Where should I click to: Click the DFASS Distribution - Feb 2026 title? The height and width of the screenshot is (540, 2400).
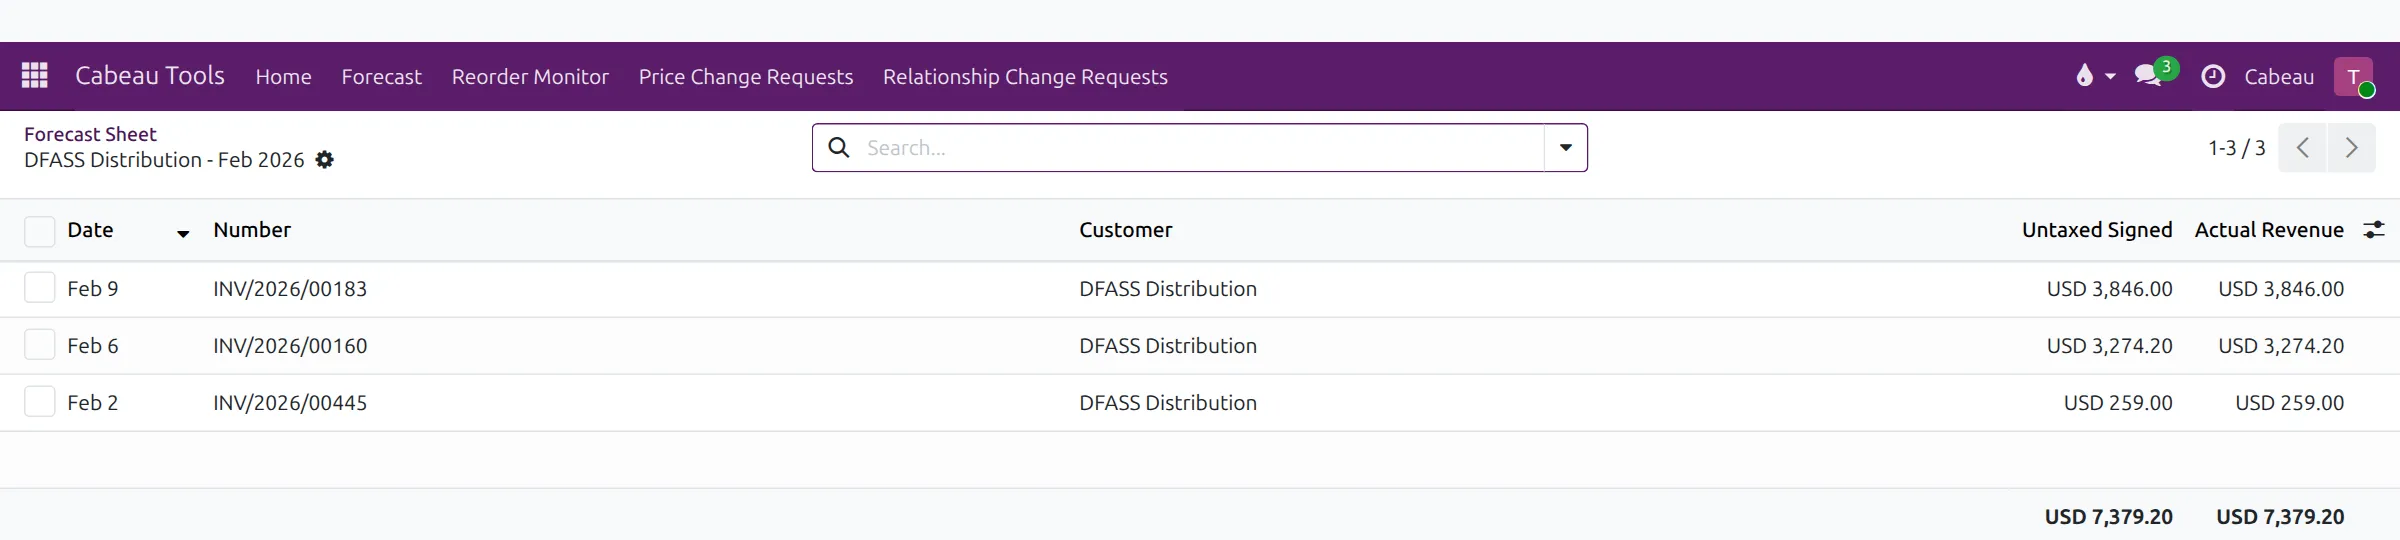click(164, 160)
